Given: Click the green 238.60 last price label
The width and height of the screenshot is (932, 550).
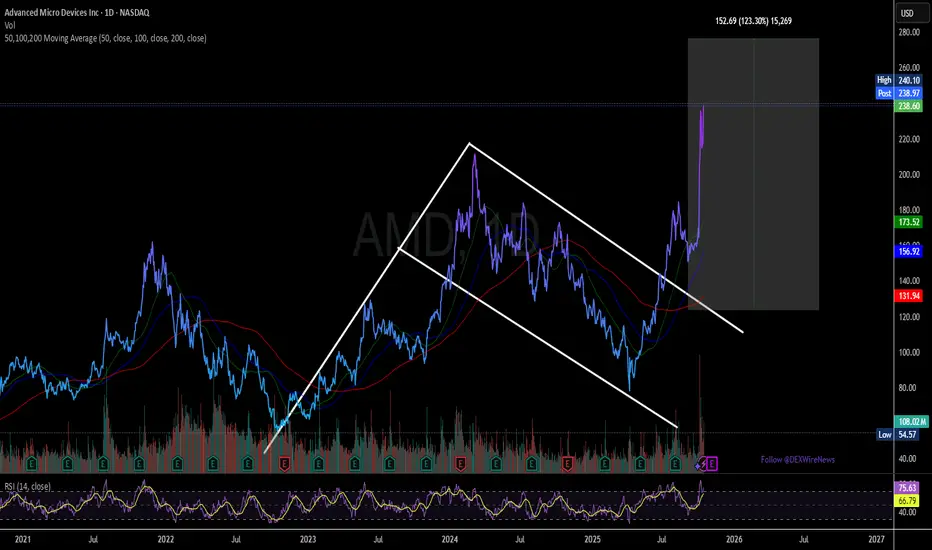Looking at the screenshot, I should [909, 106].
